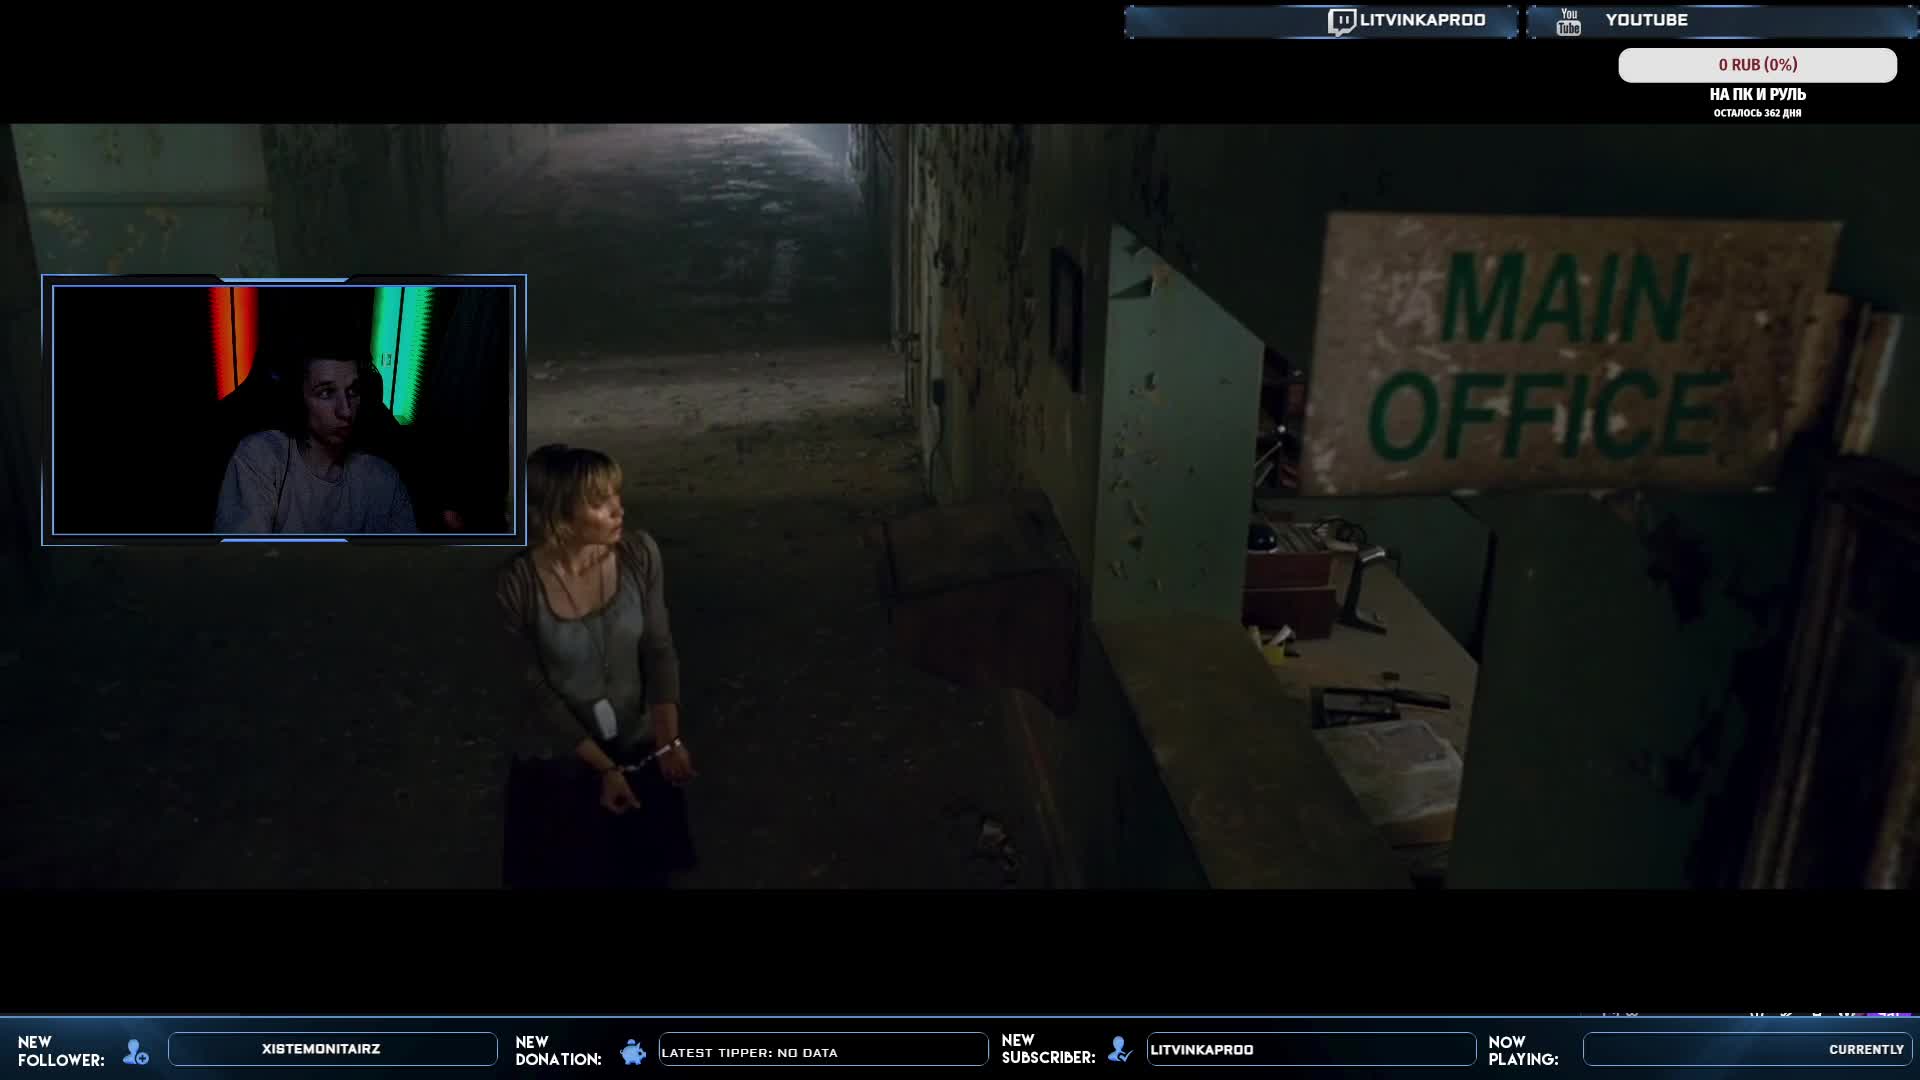Image resolution: width=1920 pixels, height=1080 pixels.
Task: Click the НА ПК И РУЛЬ goal title
Action: point(1757,94)
